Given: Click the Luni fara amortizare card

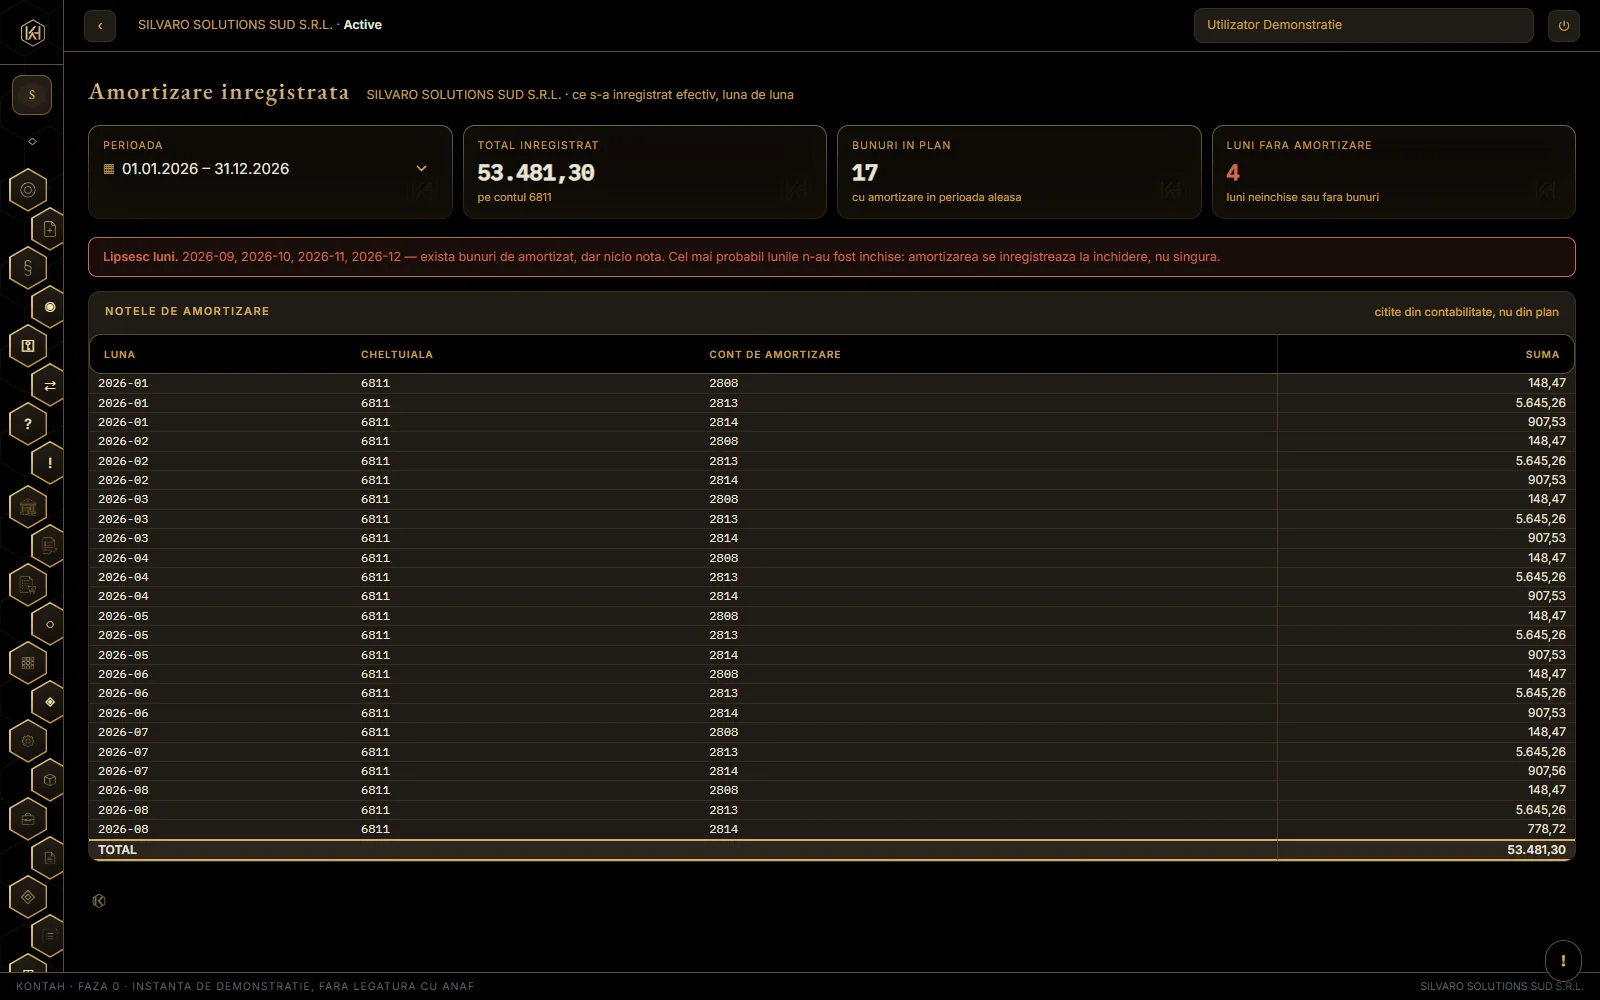Looking at the screenshot, I should pyautogui.click(x=1393, y=171).
